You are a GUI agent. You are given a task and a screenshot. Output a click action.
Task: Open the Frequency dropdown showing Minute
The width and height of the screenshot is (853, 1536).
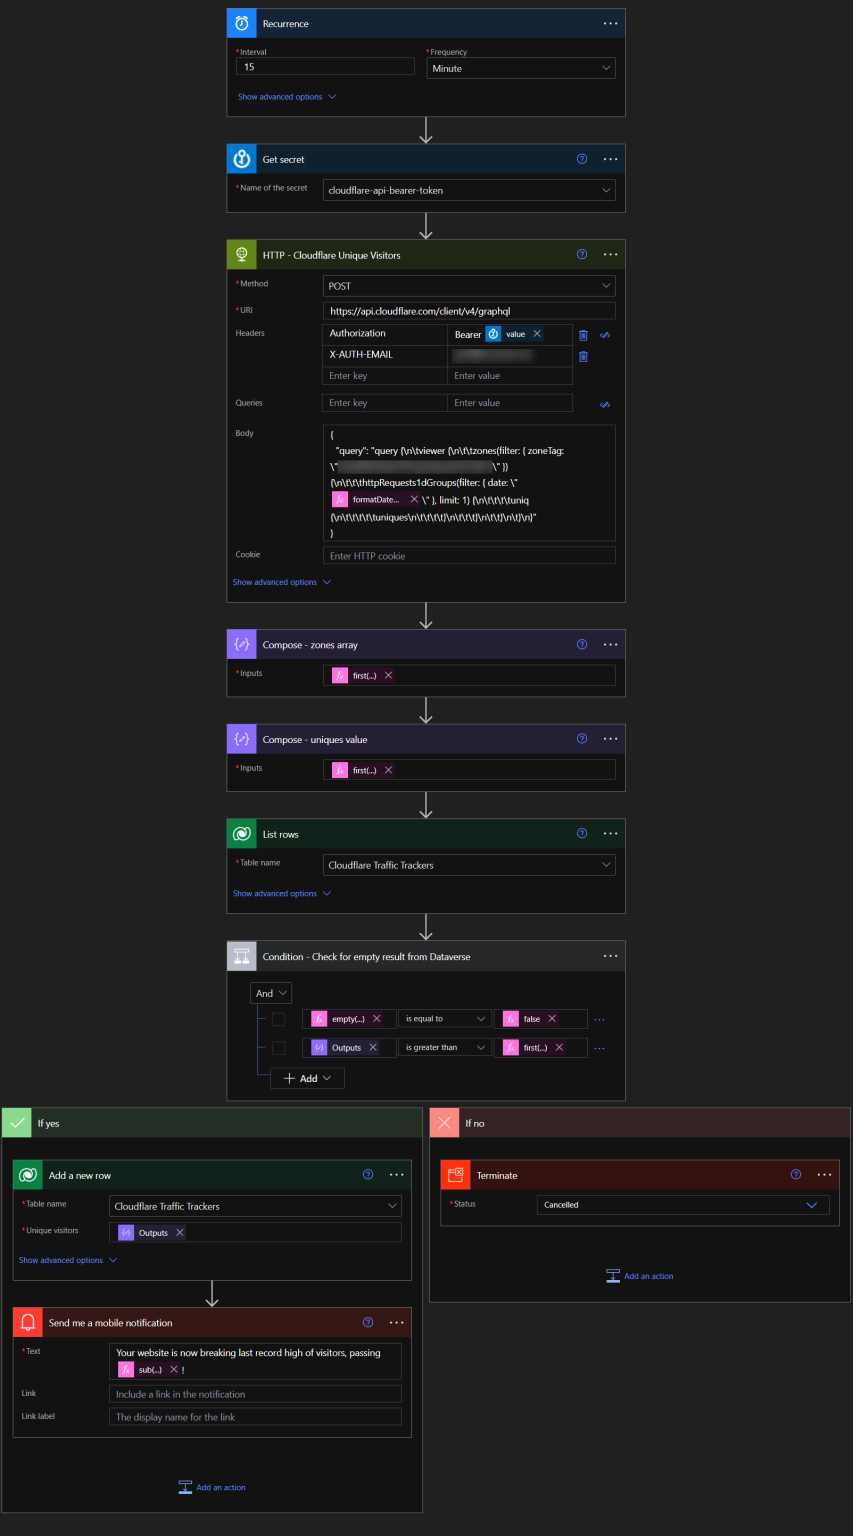520,68
